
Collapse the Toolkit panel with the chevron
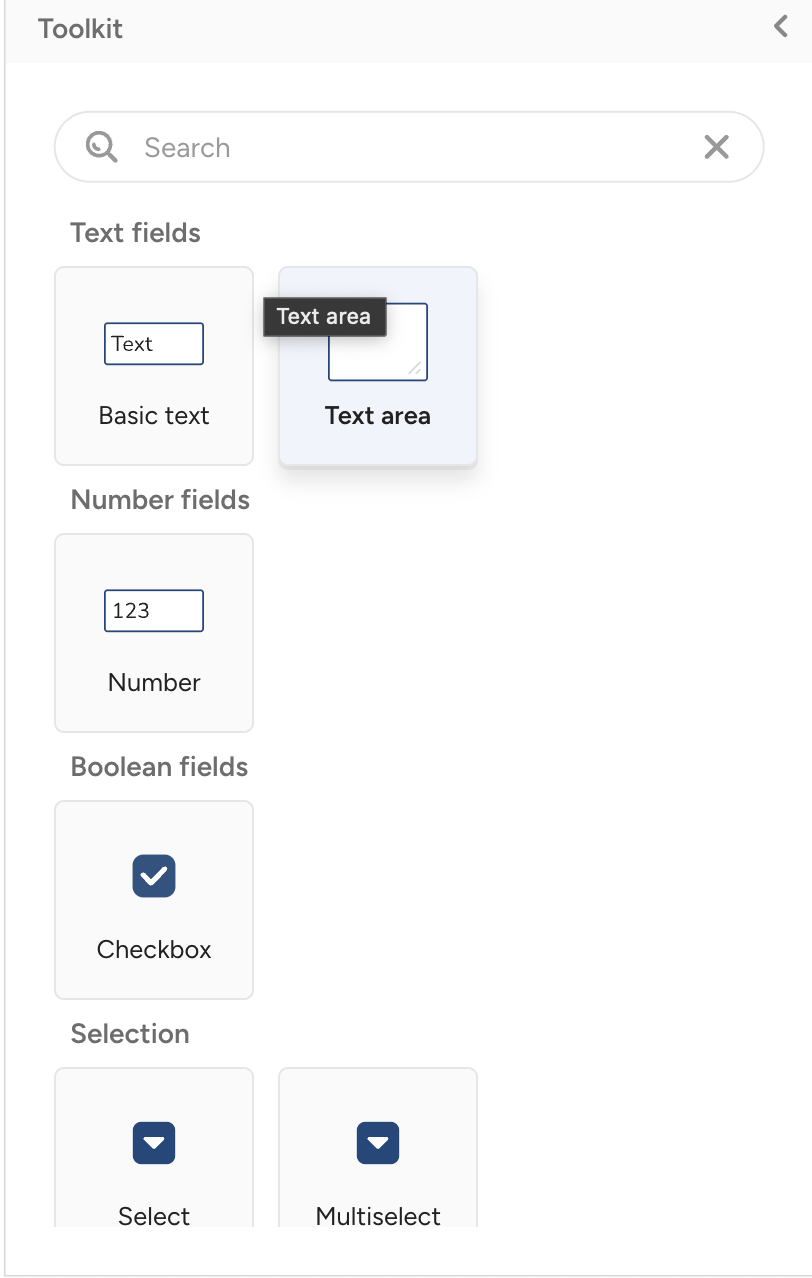click(781, 27)
